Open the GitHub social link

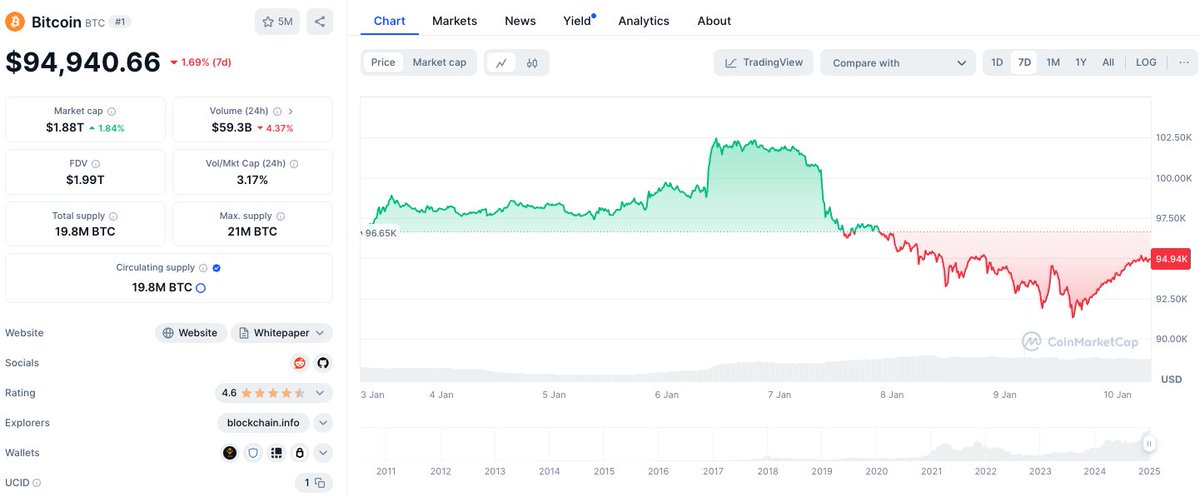click(x=322, y=363)
